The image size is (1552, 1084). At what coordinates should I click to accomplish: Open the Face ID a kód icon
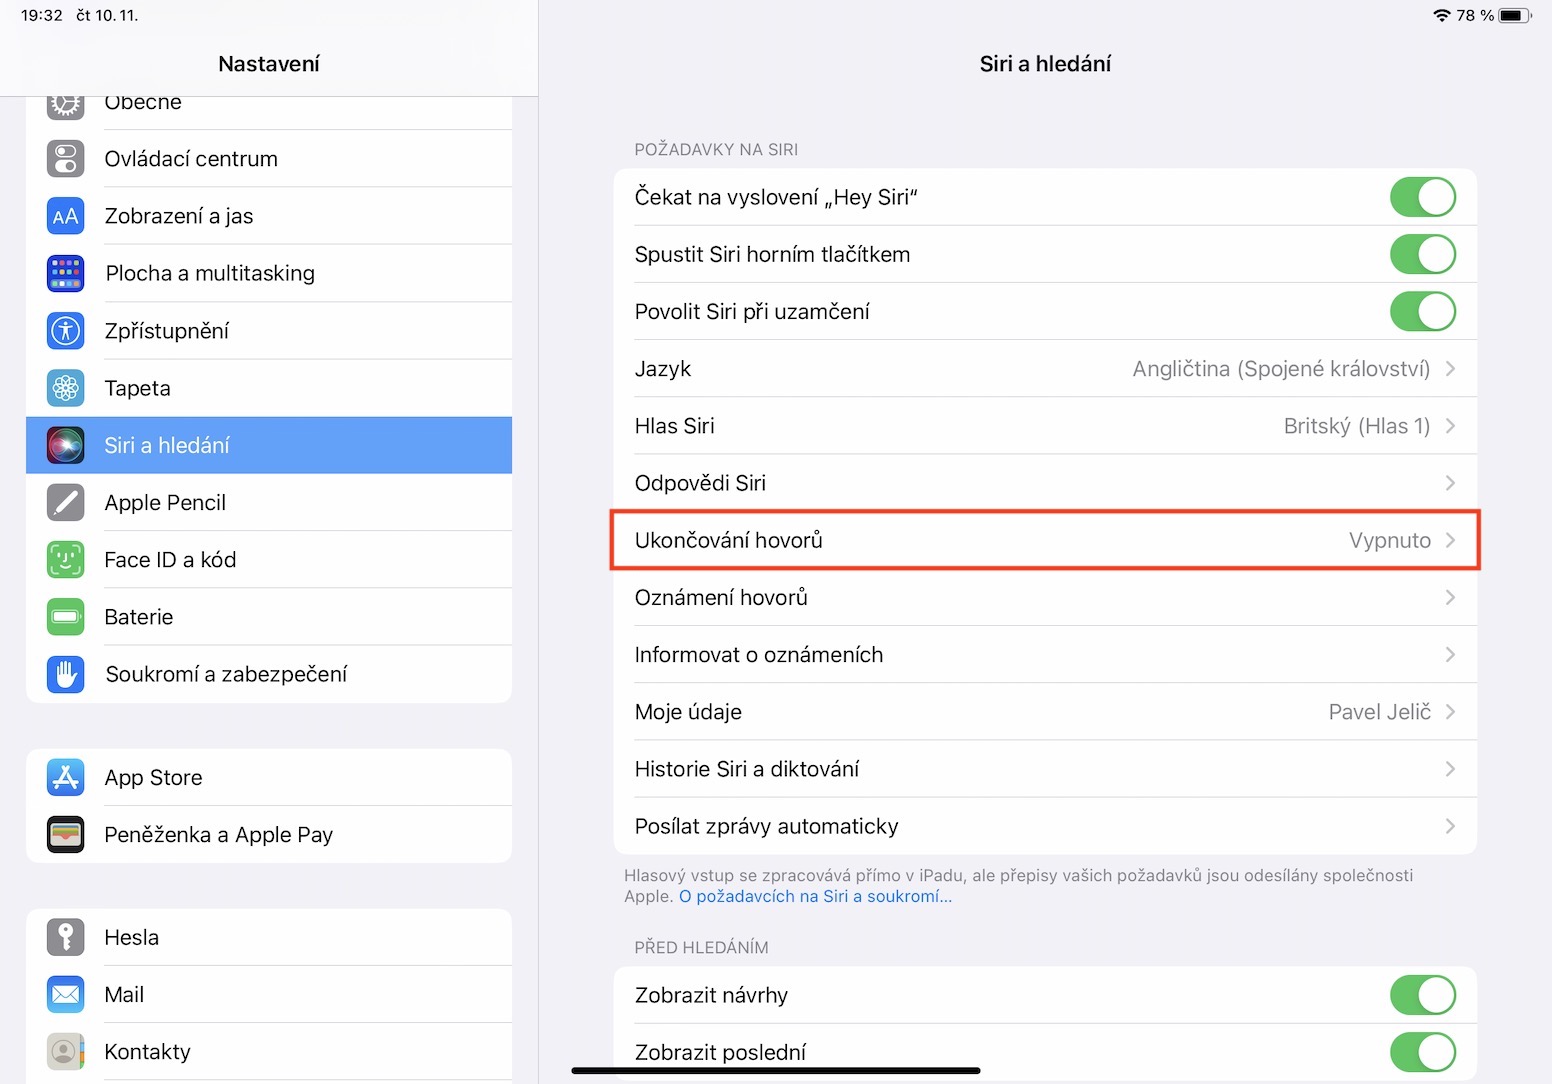point(66,560)
